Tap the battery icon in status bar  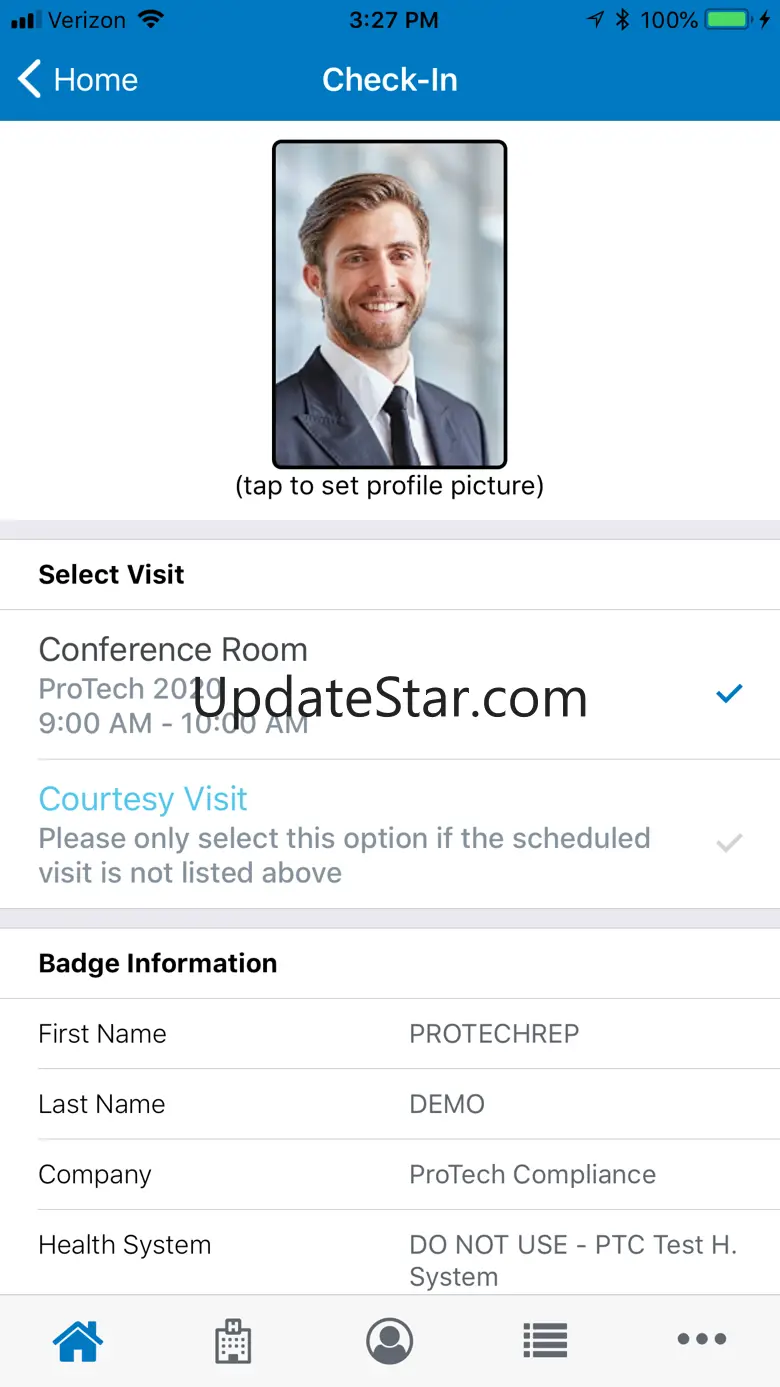pyautogui.click(x=729, y=20)
